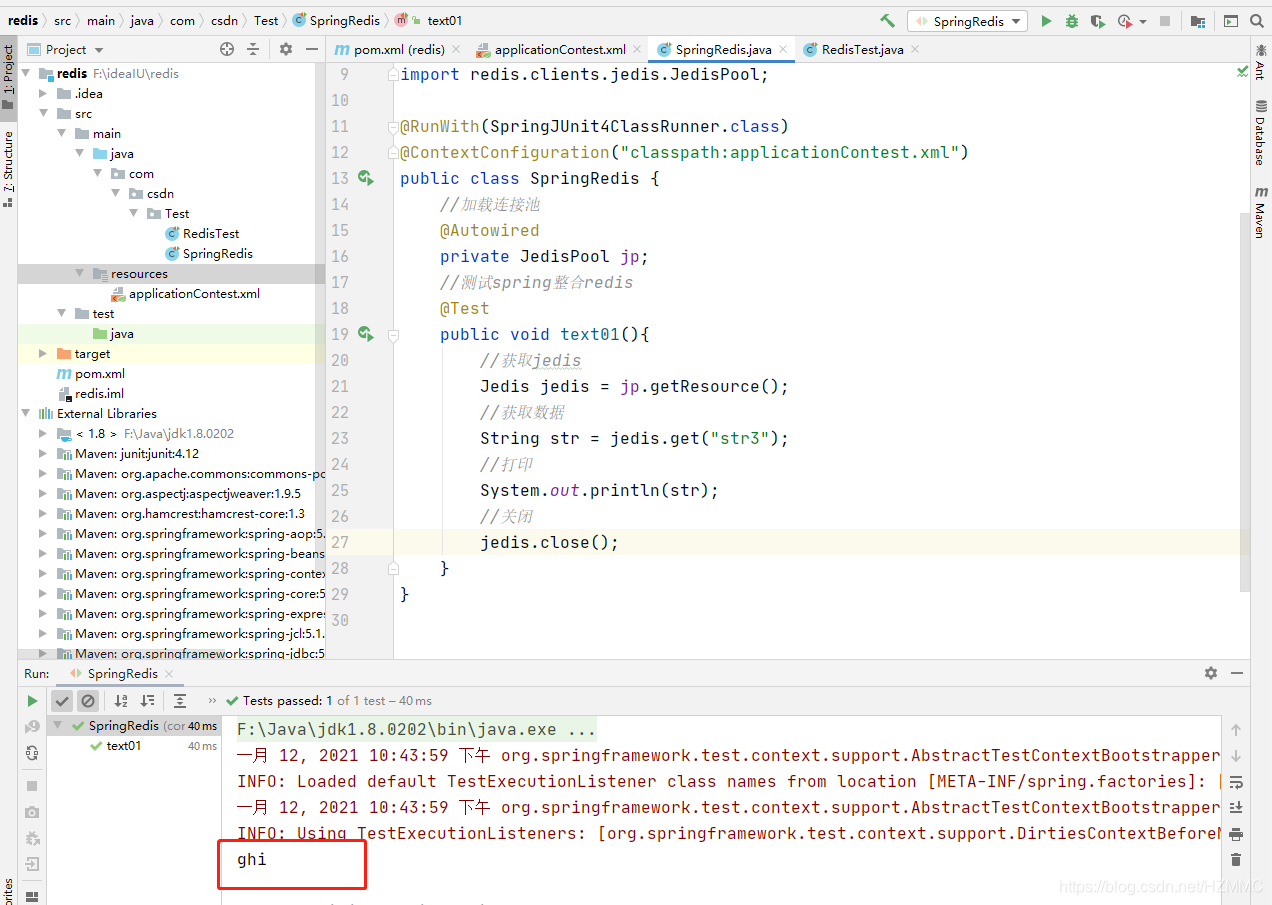Select pom.xml in project tree
This screenshot has width=1272, height=905.
point(100,373)
